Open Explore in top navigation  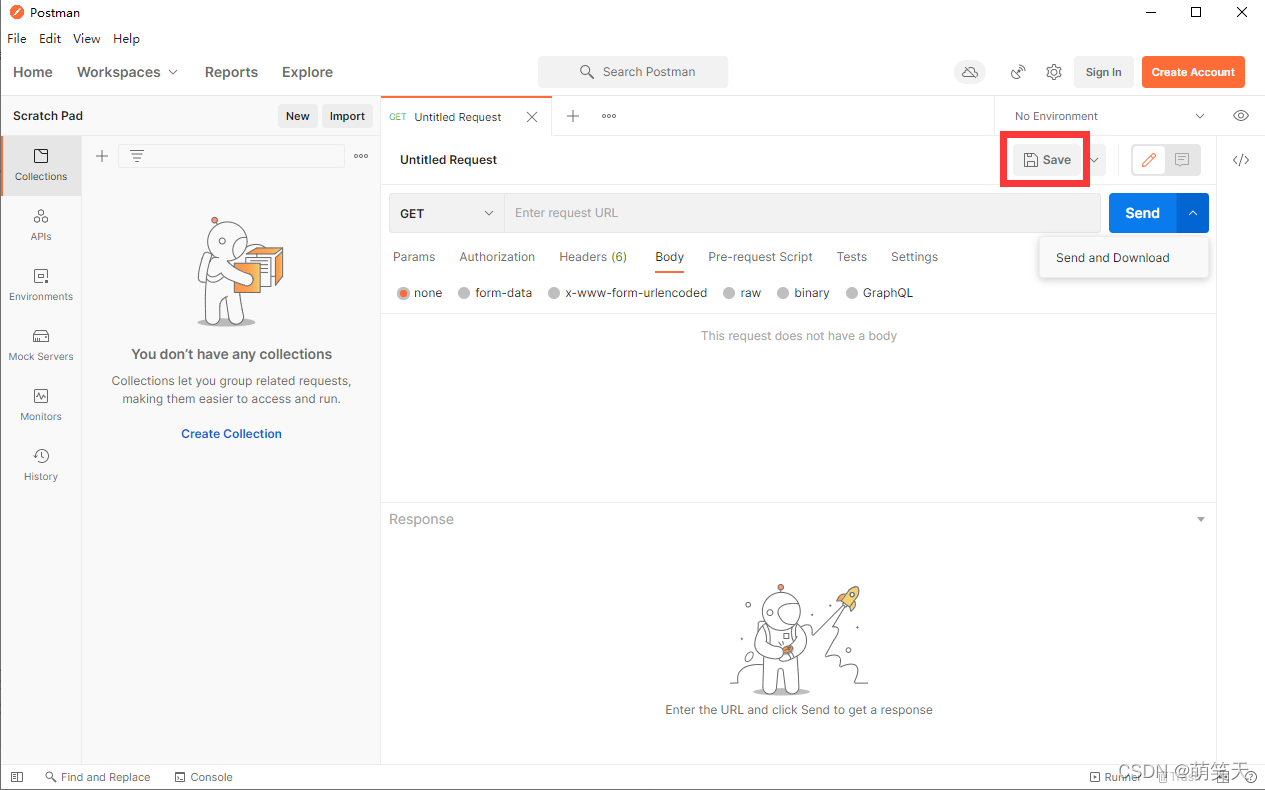(x=307, y=72)
